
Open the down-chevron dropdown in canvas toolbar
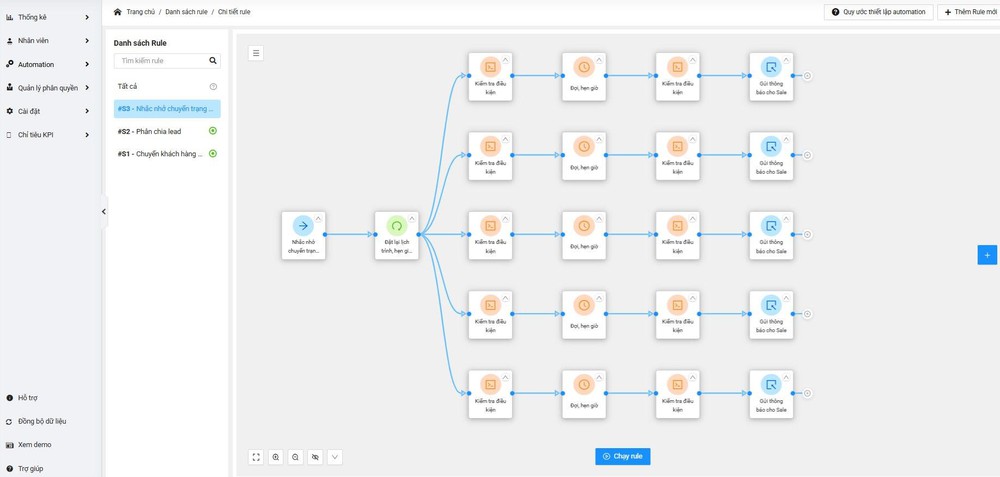[335, 457]
